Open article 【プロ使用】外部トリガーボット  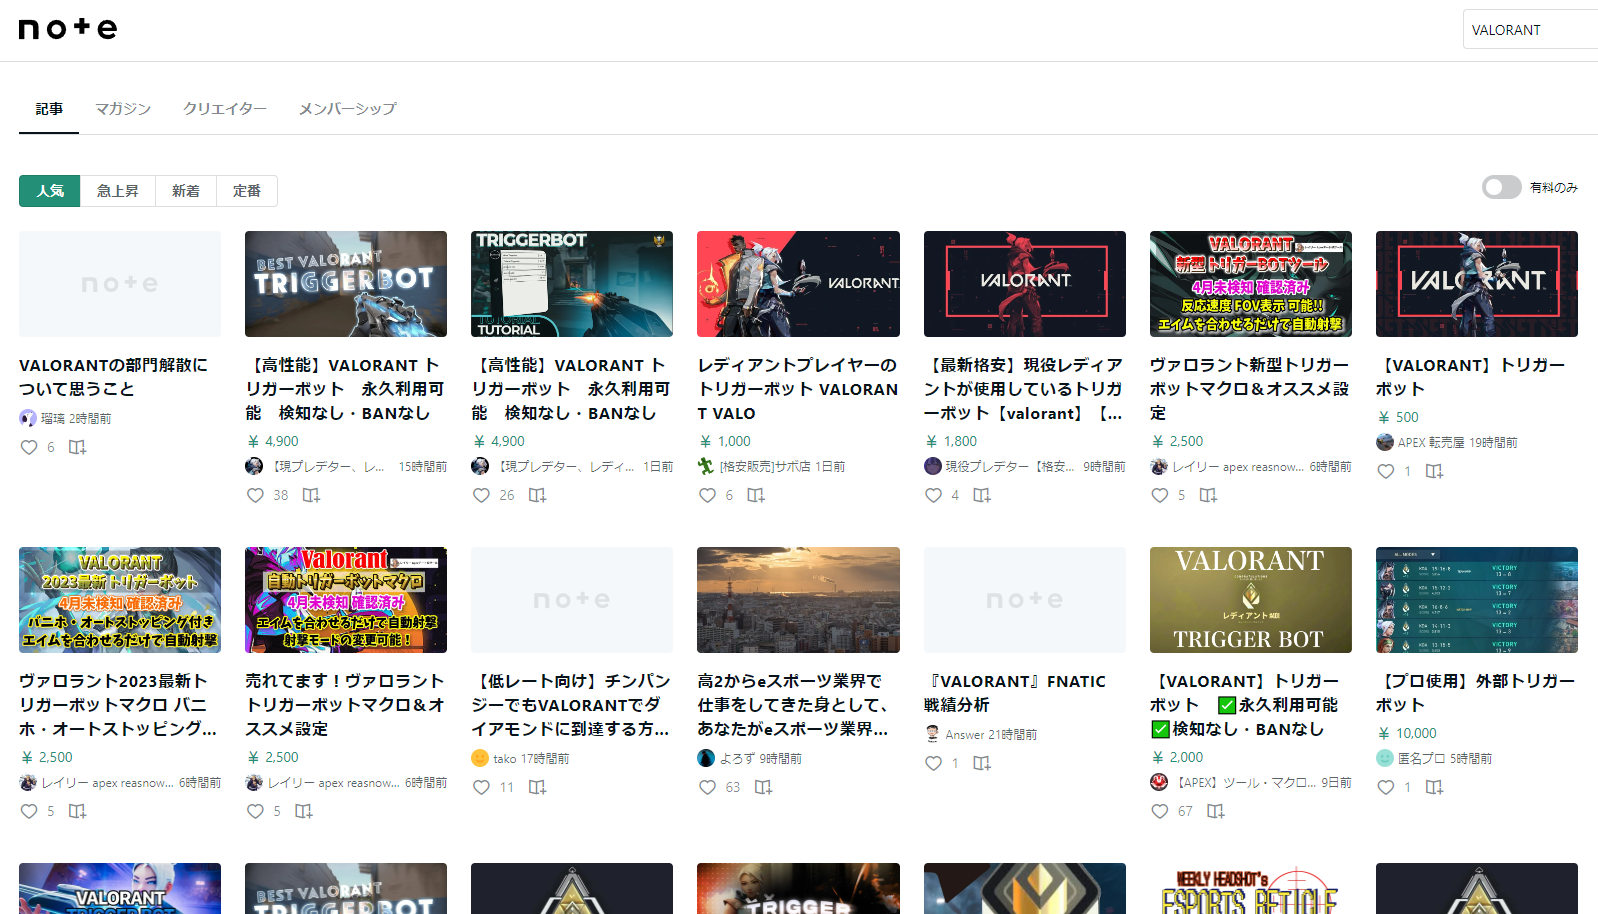(1475, 693)
